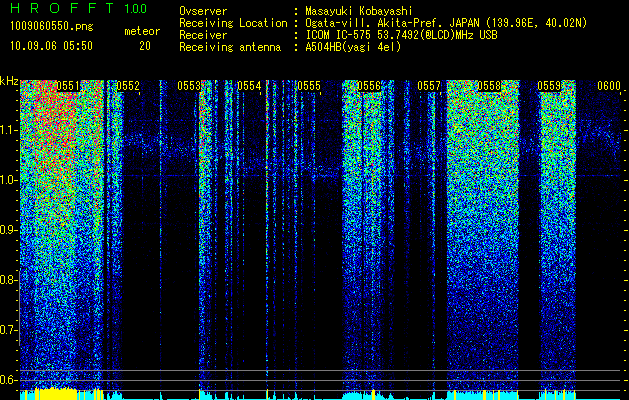Click the 0.6 kHz axis label
The image size is (629, 400).
click(x=8, y=380)
